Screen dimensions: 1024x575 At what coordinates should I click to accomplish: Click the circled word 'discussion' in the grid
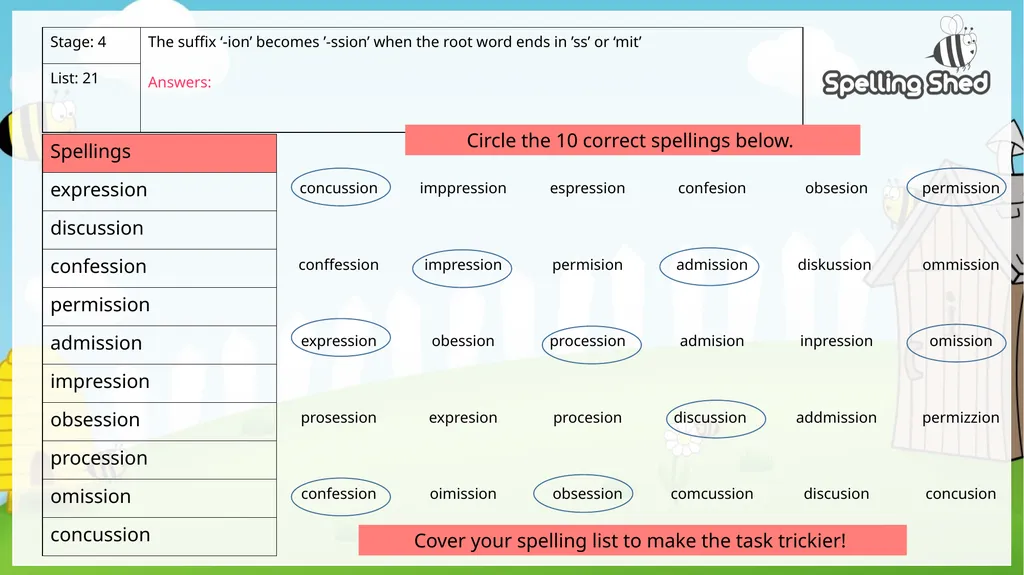pyautogui.click(x=710, y=418)
